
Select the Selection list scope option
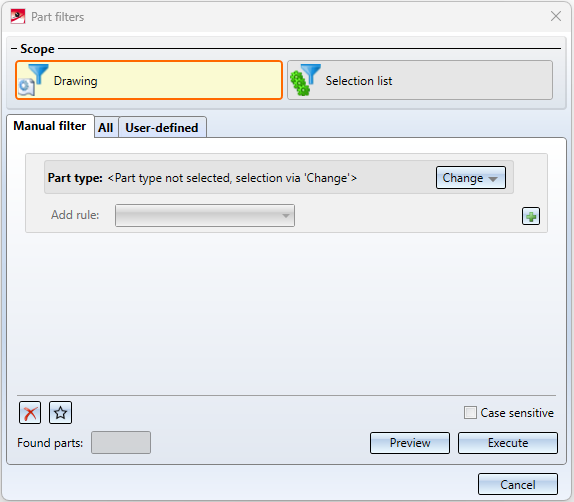pos(420,80)
